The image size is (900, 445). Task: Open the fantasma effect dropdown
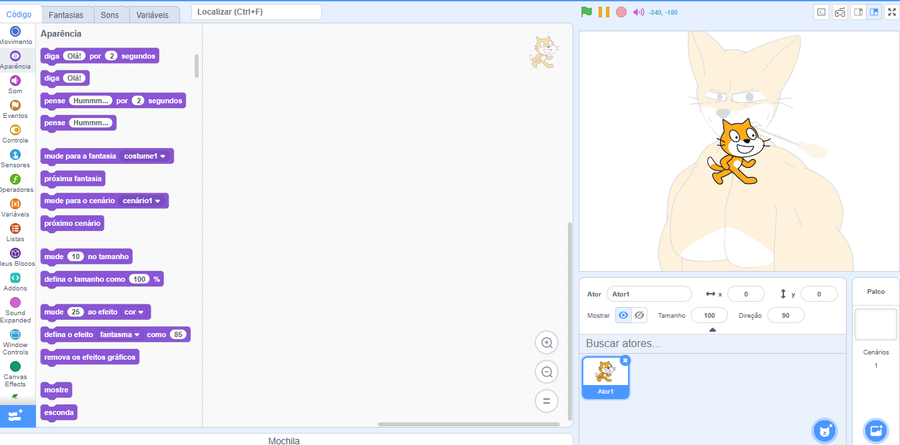[119, 335]
